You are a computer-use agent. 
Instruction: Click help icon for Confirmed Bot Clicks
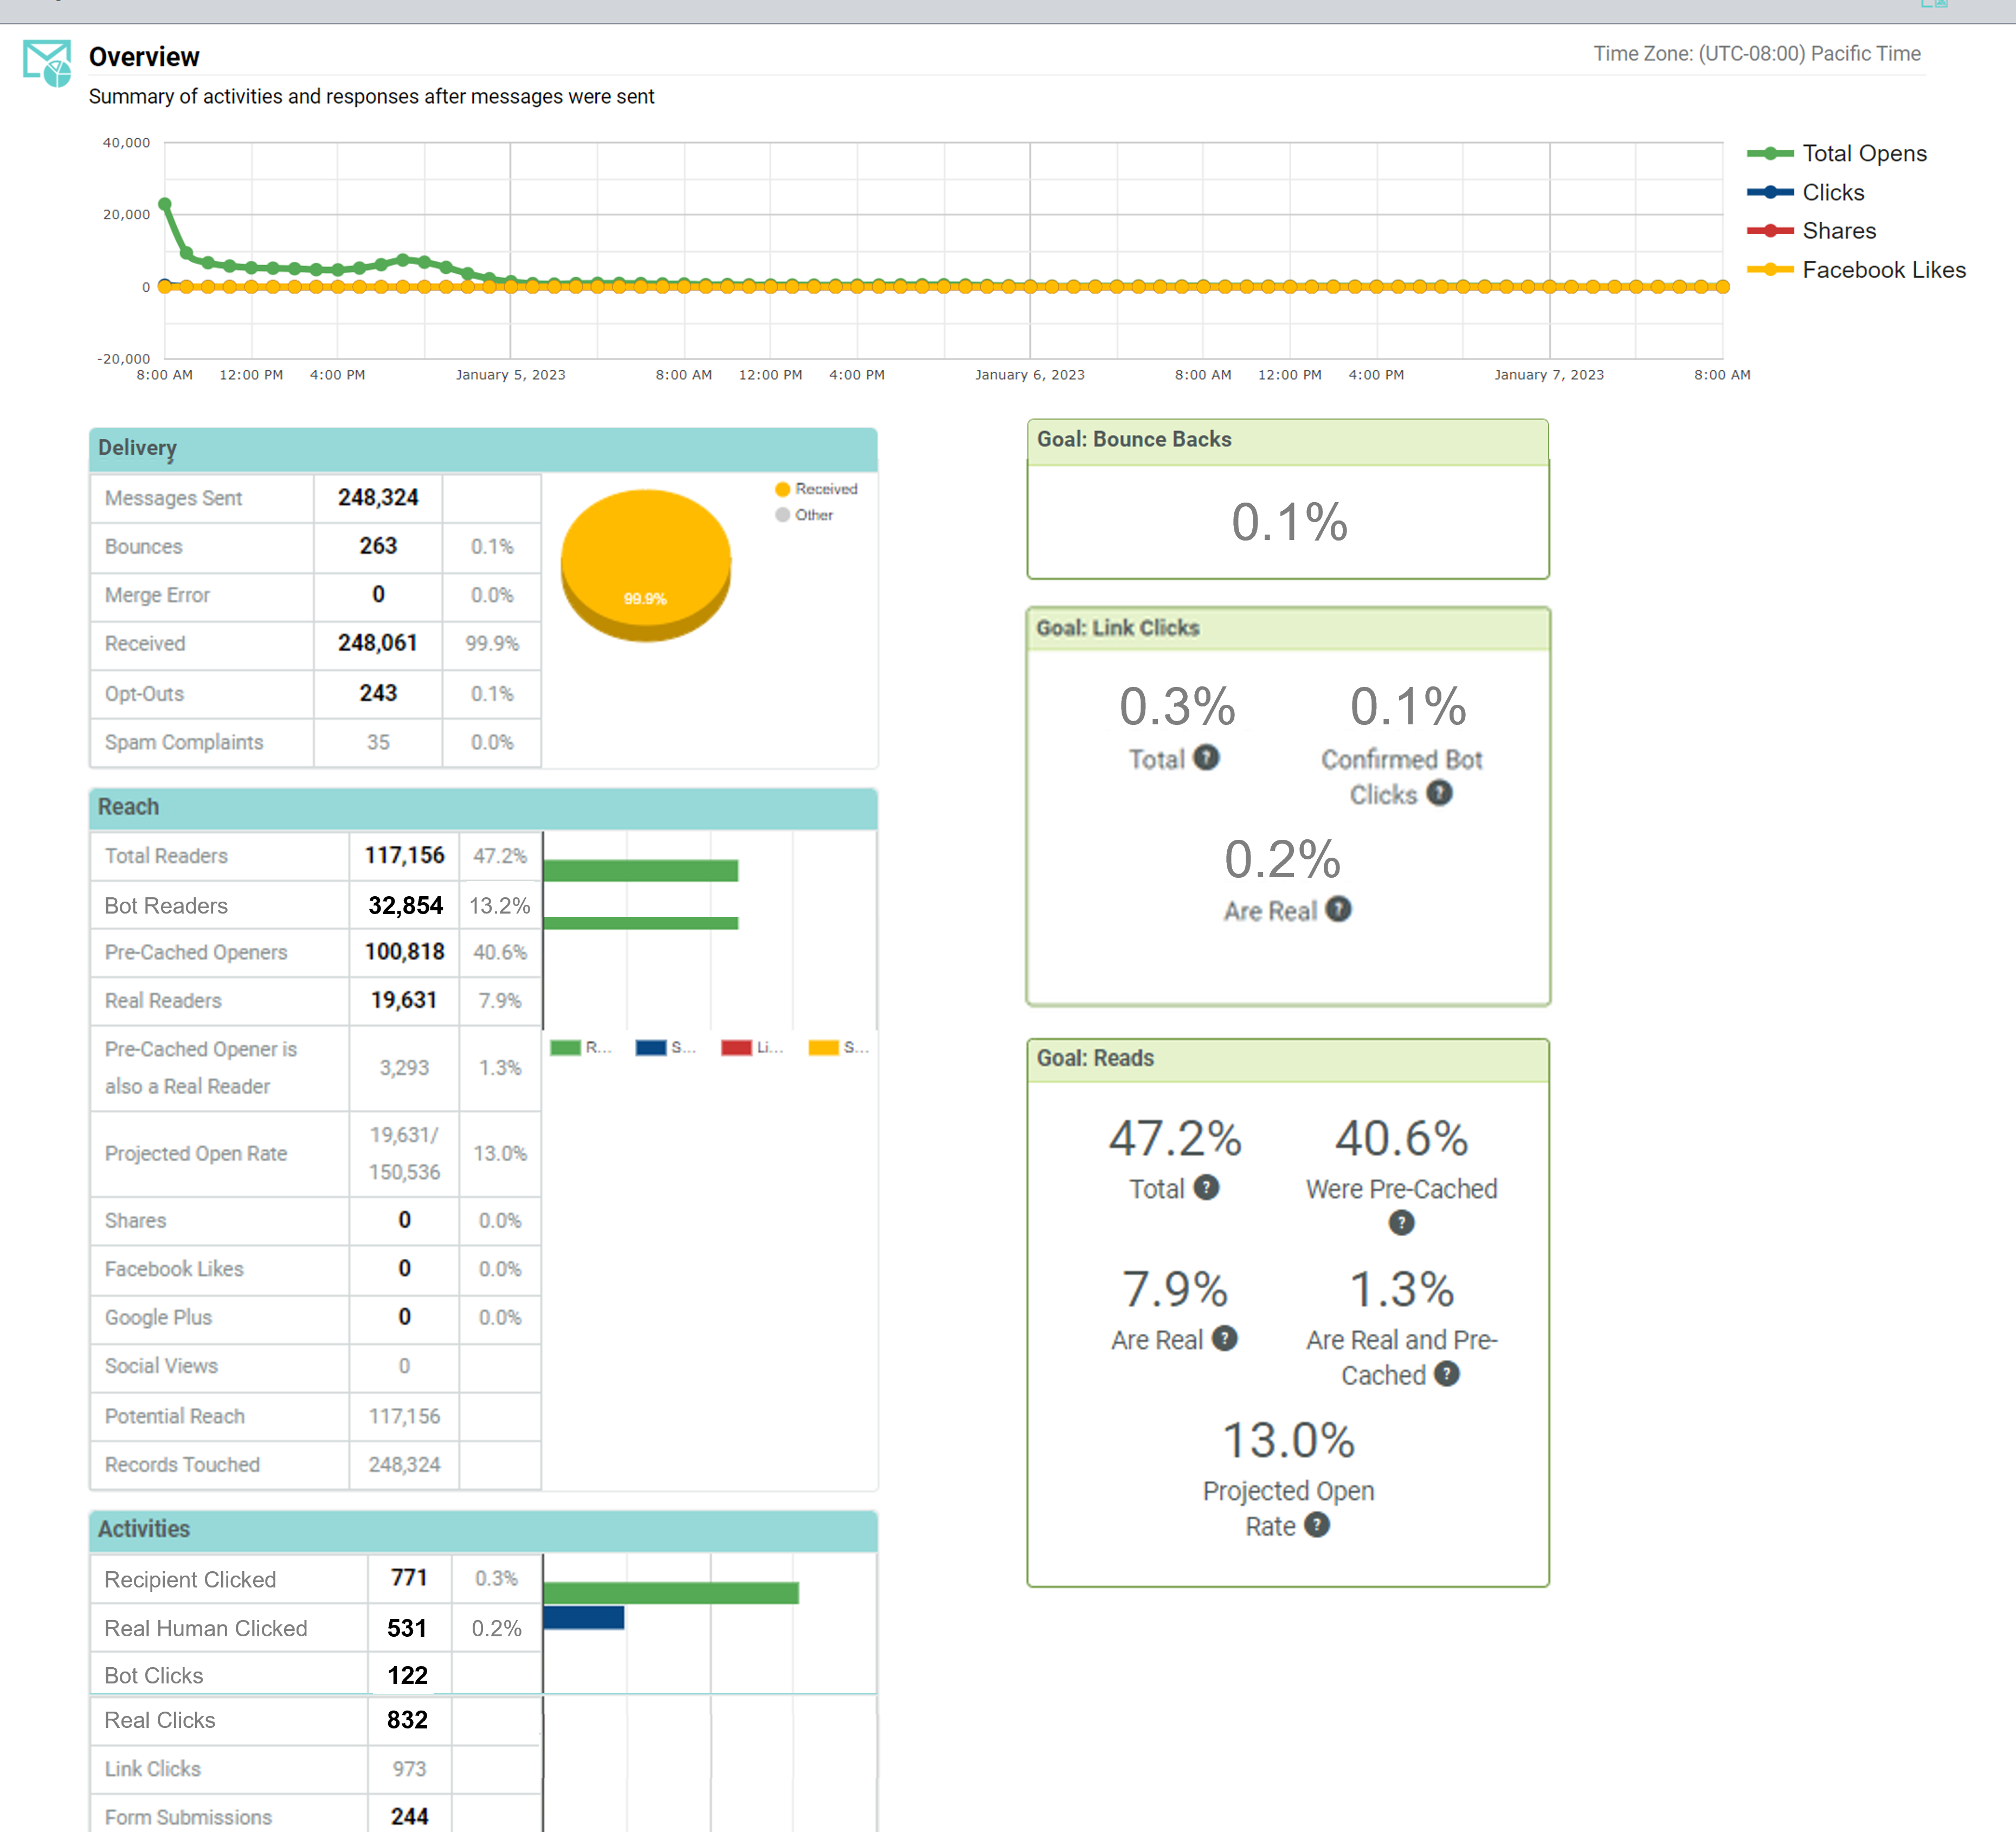[x=1439, y=793]
